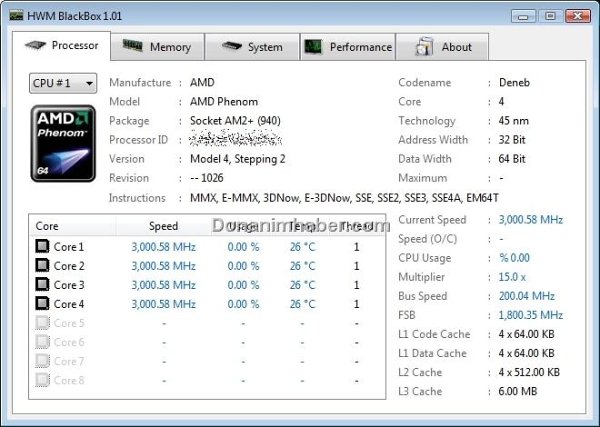Viewport: 600px width, 427px height.
Task: Close the HWM BlackBox window
Action: point(578,16)
